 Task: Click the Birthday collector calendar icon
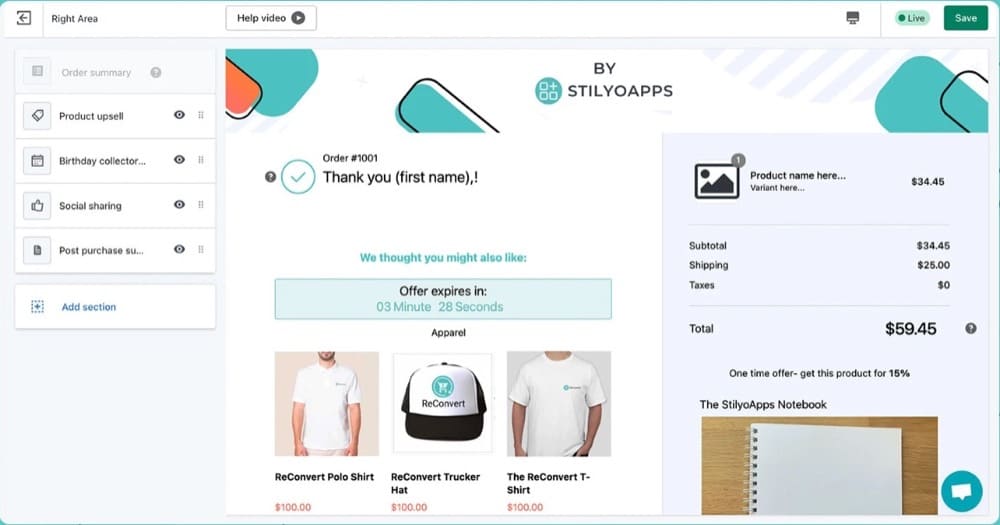[x=37, y=161]
